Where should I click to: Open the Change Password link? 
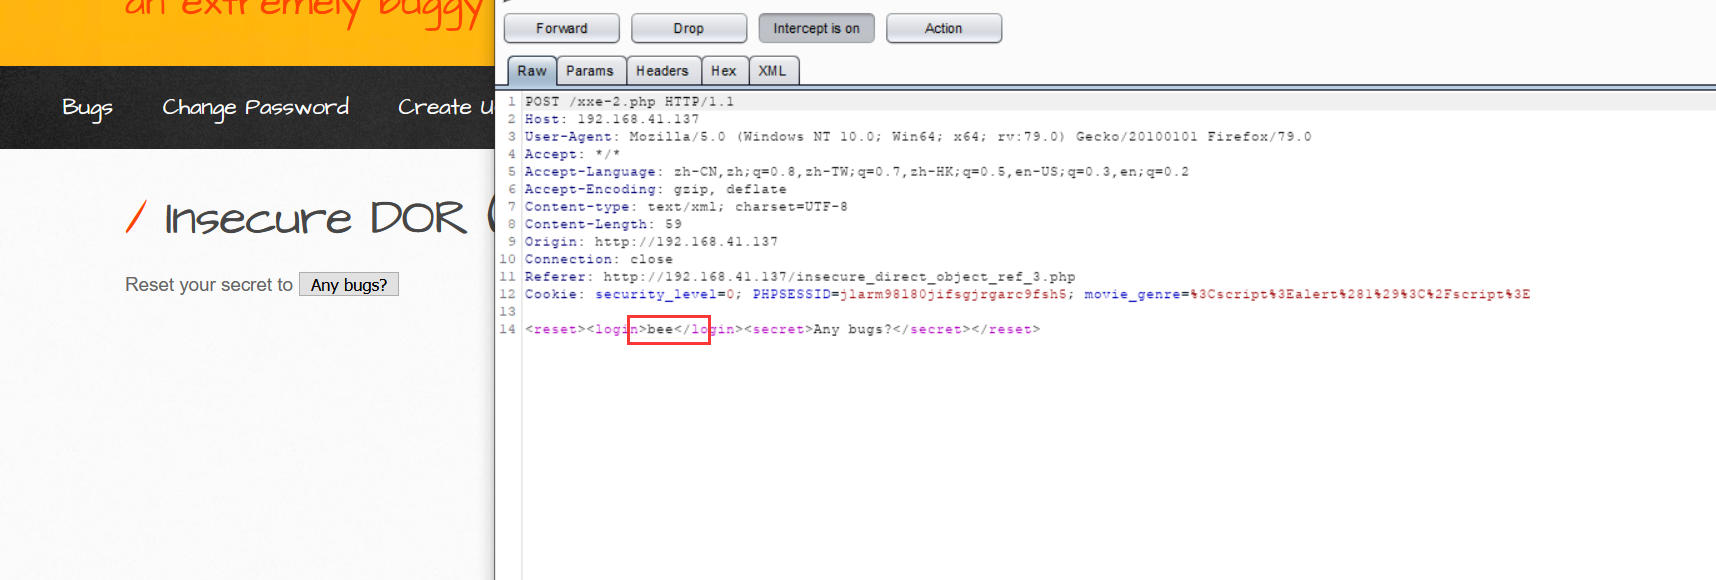(255, 108)
